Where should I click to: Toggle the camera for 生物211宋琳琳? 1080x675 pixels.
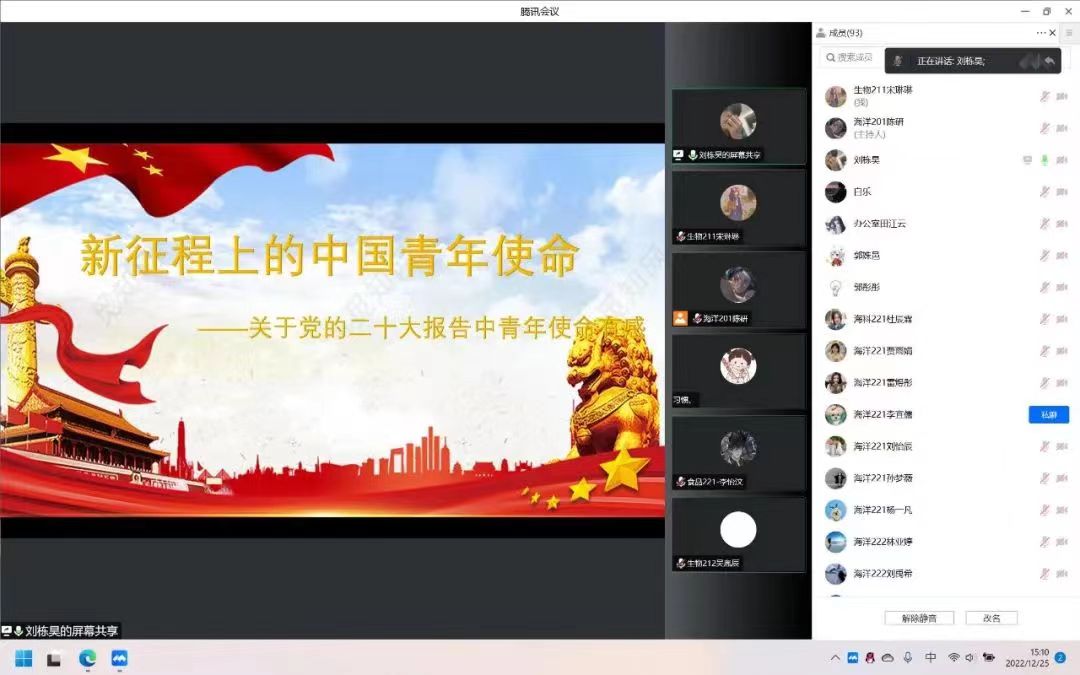tap(1062, 97)
